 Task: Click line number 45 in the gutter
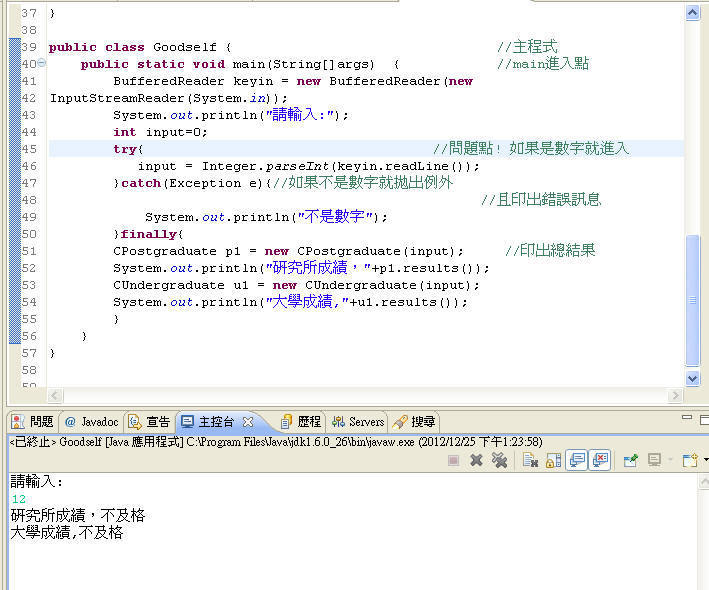pyautogui.click(x=29, y=149)
